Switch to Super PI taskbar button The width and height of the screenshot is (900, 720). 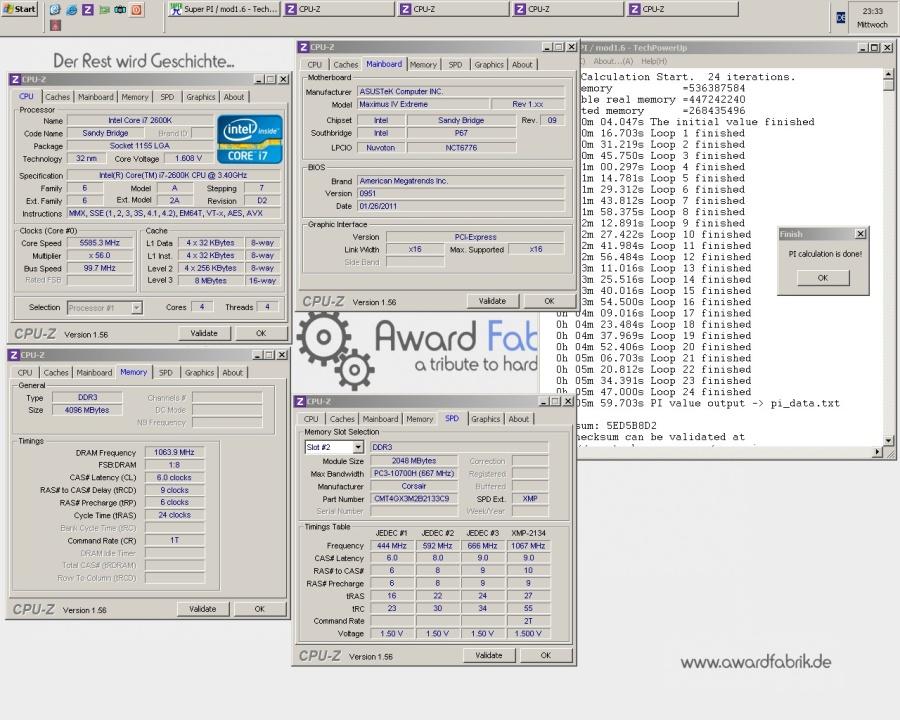pos(223,9)
